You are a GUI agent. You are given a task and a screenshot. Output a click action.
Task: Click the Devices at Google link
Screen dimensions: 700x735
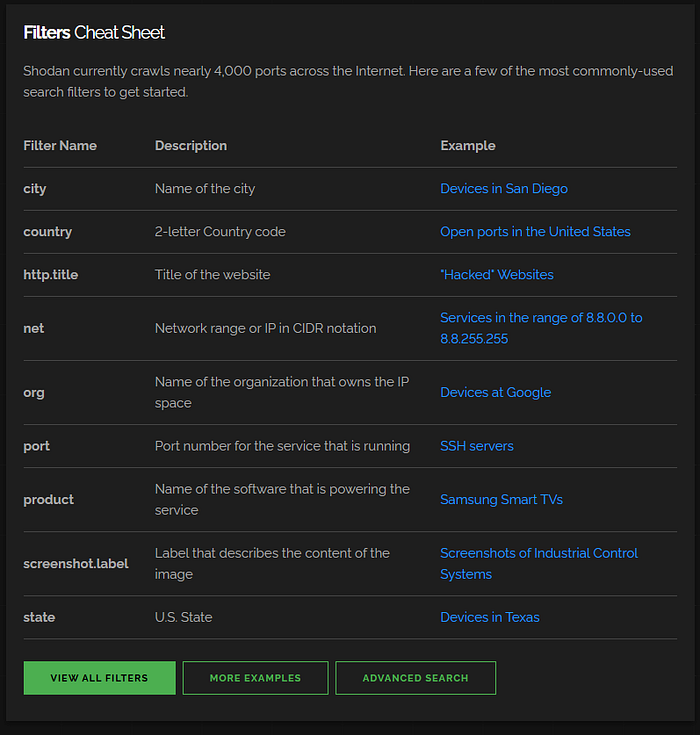point(495,392)
